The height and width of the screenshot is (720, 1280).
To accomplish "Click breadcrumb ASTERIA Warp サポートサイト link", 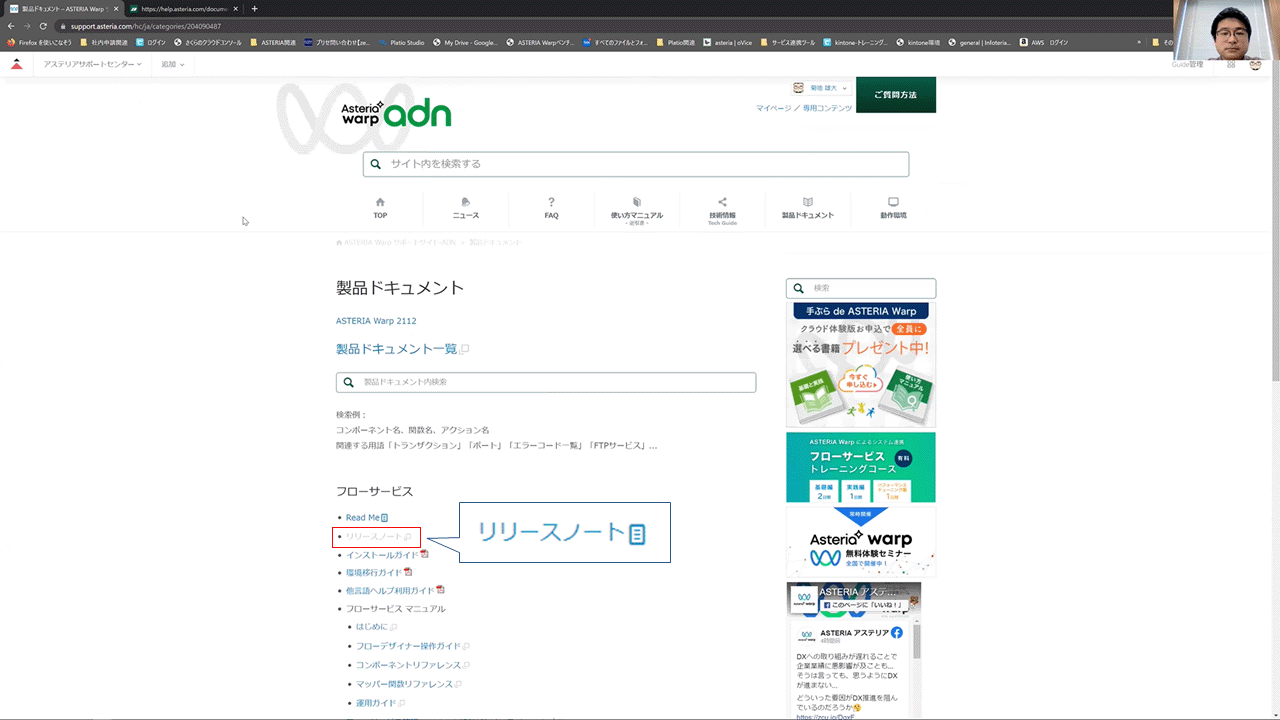I will pyautogui.click(x=399, y=243).
